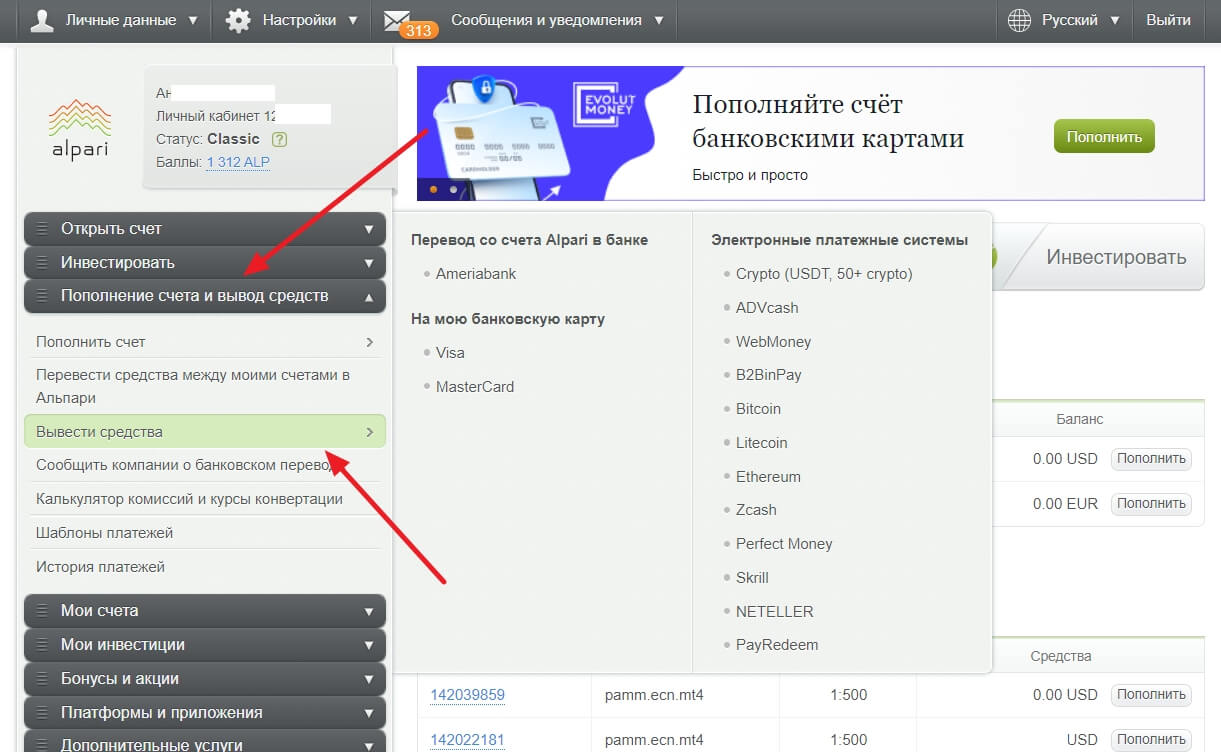This screenshot has width=1221, height=752.
Task: Click the 1 312 ALP points link
Action: coord(238,162)
